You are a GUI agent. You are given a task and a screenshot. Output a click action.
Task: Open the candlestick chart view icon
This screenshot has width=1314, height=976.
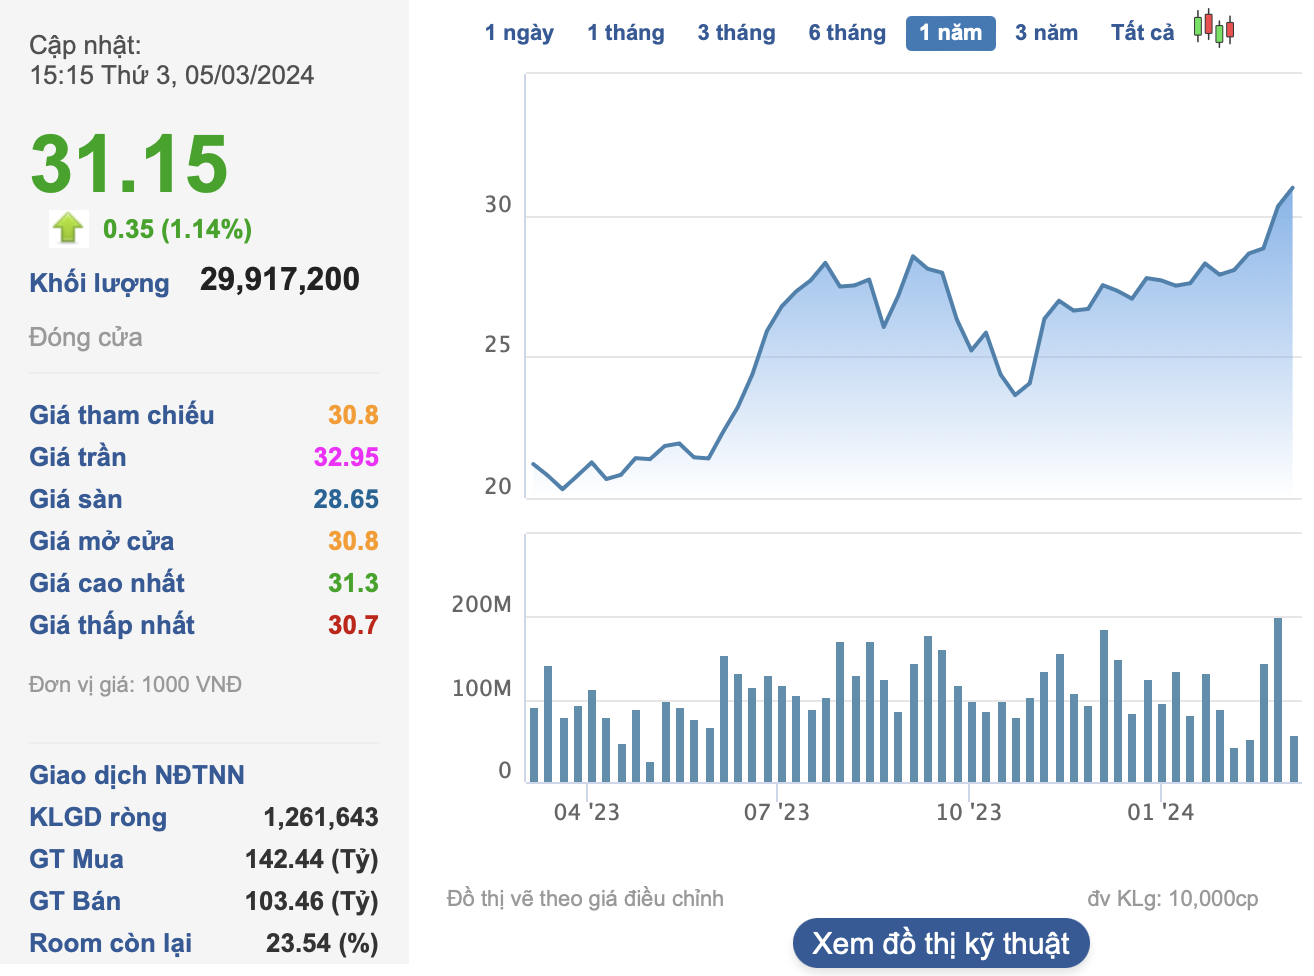click(x=1214, y=29)
